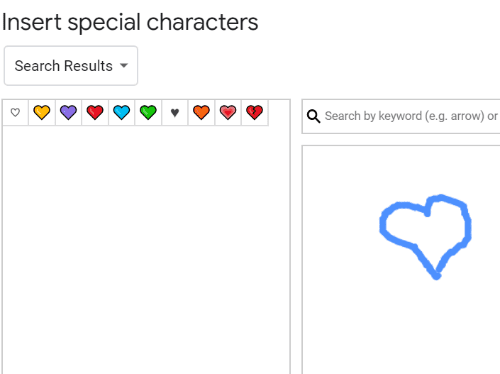The width and height of the screenshot is (500, 374).
Task: Choose the broken heart emoji
Action: (255, 112)
